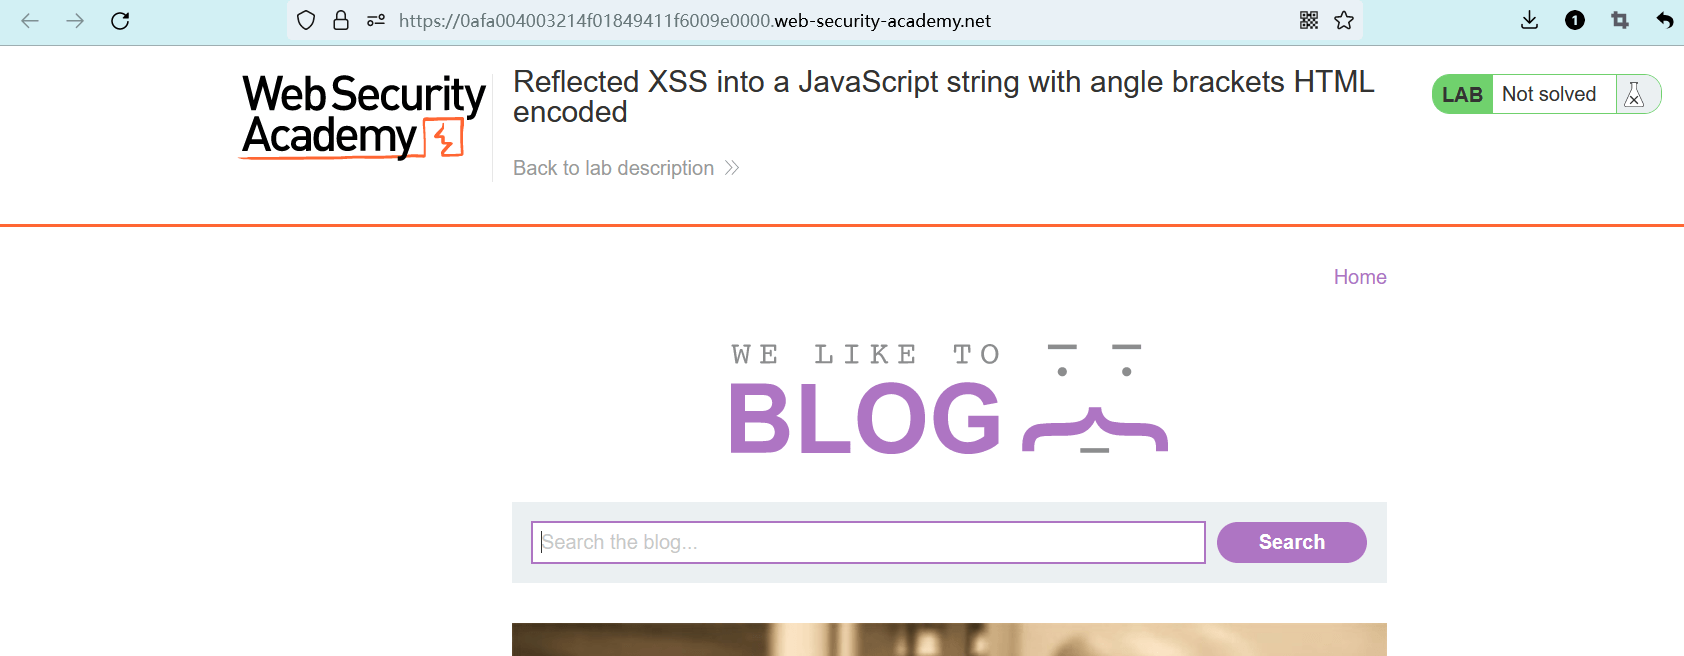Screen dimensions: 1684x656
Task: Click the address bar URL text
Action: 695,21
